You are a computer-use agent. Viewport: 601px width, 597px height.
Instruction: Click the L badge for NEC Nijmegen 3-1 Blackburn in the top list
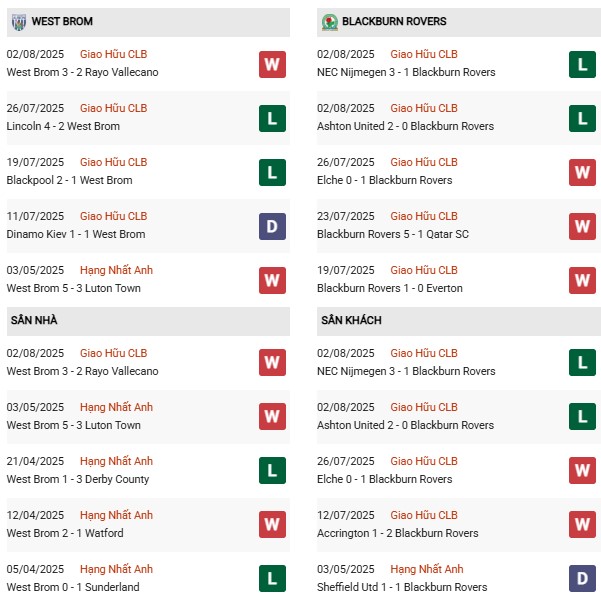pyautogui.click(x=582, y=65)
